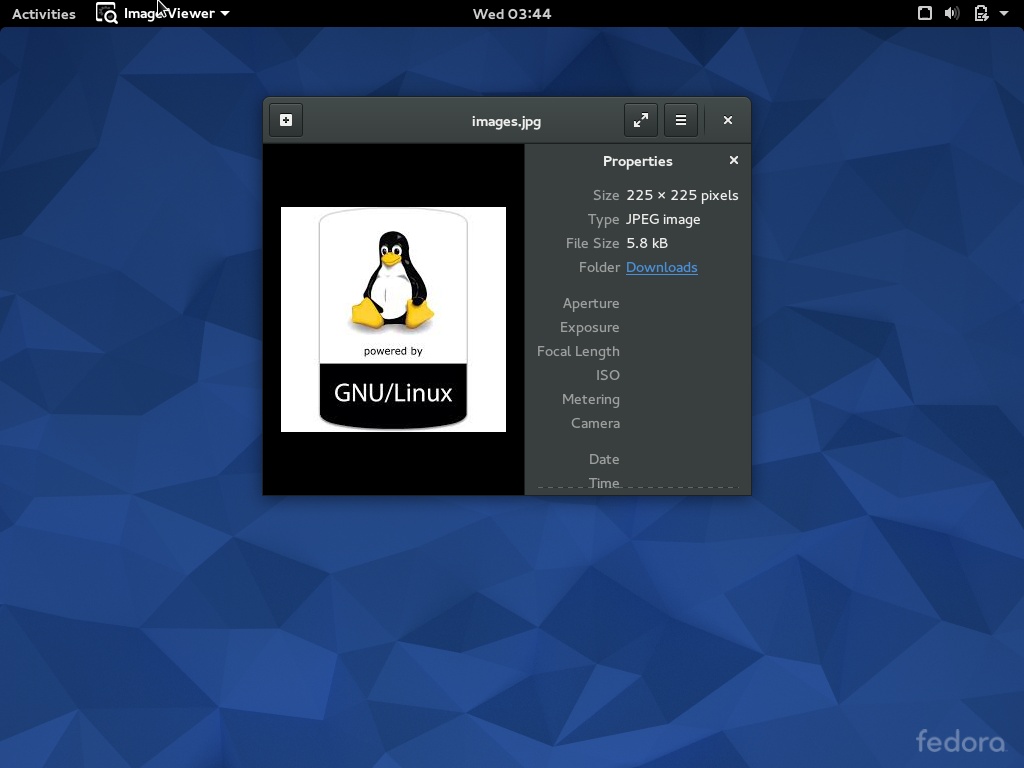The height and width of the screenshot is (768, 1024).
Task: Open the clock showing Wed 03:44
Action: pyautogui.click(x=512, y=14)
